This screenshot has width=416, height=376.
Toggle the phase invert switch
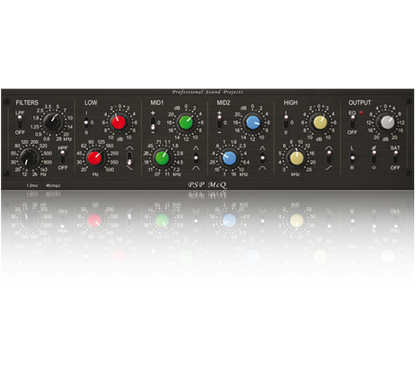(374, 158)
